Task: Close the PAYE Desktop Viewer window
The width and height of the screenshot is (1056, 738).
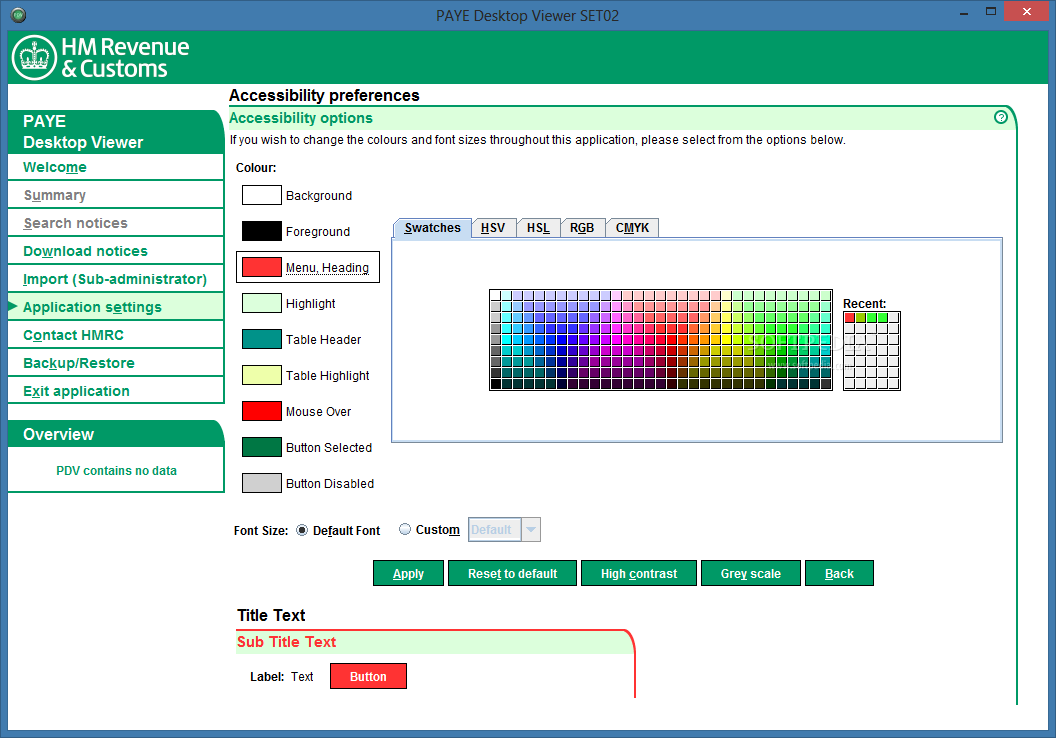Action: pyautogui.click(x=1026, y=11)
